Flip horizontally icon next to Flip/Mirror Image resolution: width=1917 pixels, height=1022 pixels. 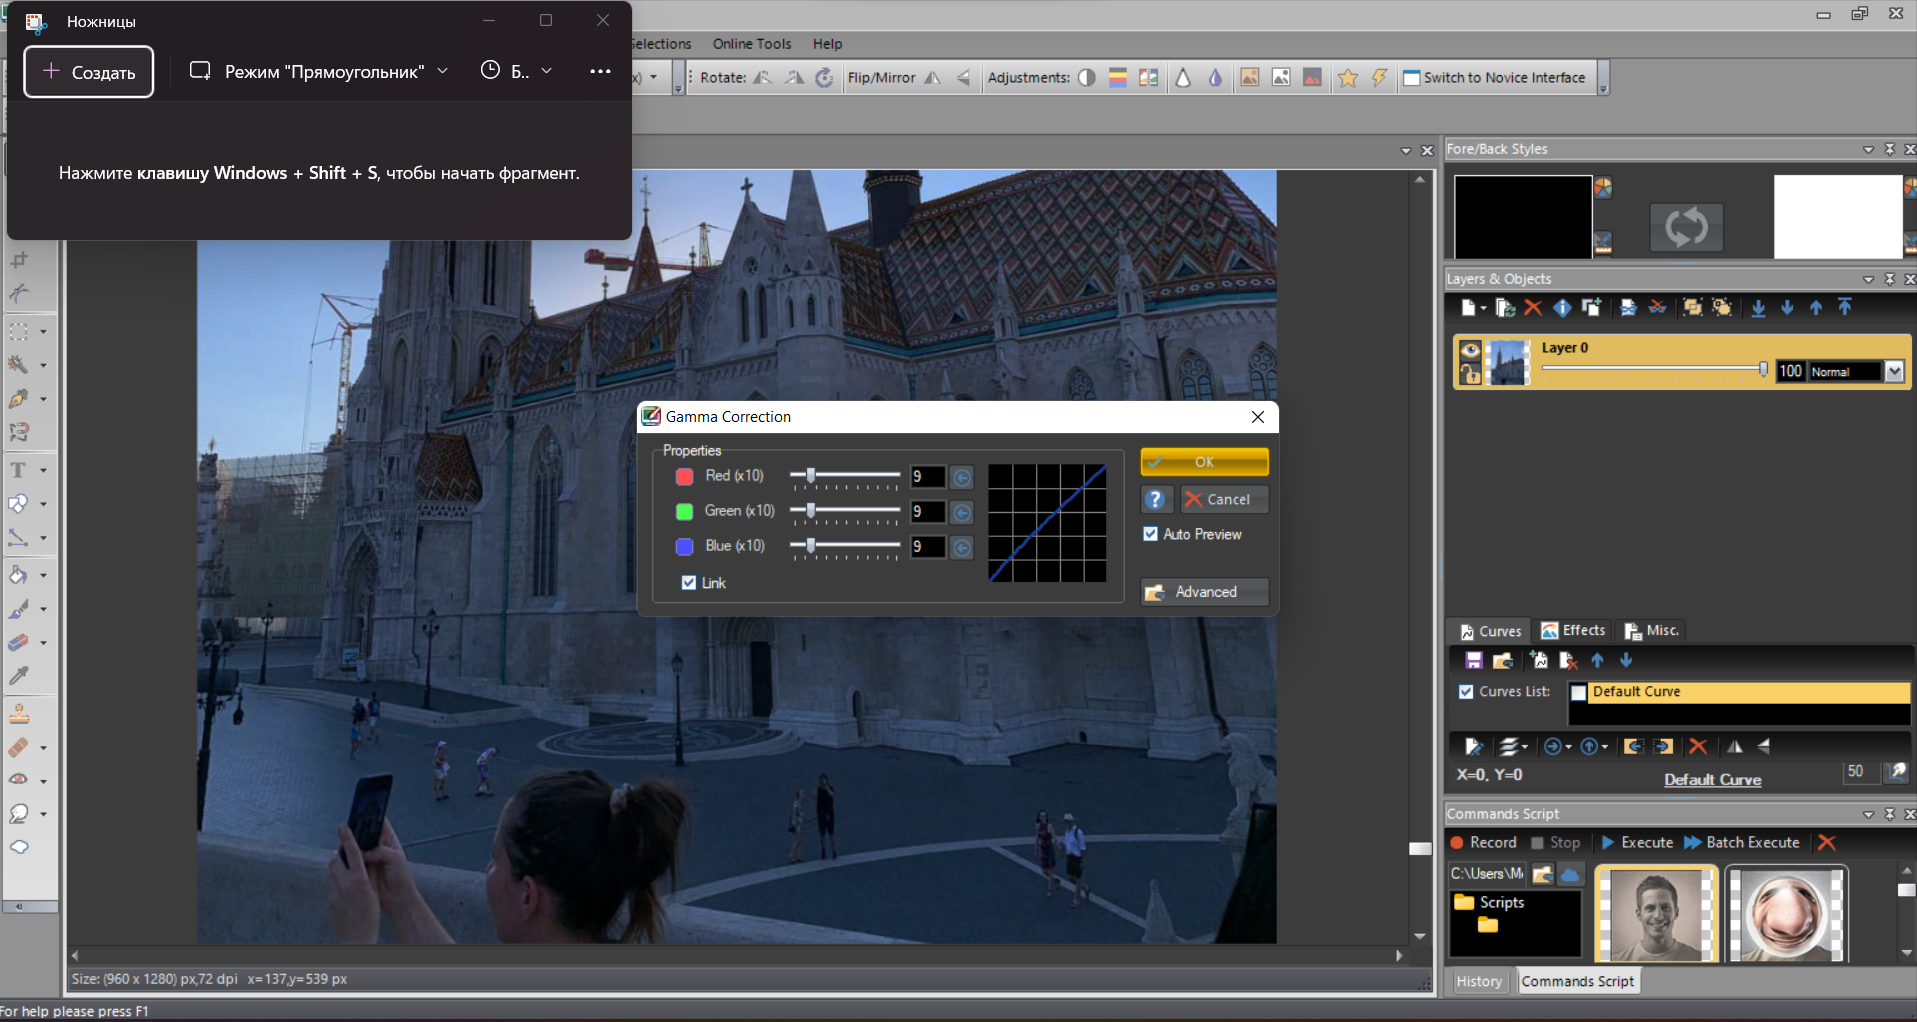coord(932,78)
